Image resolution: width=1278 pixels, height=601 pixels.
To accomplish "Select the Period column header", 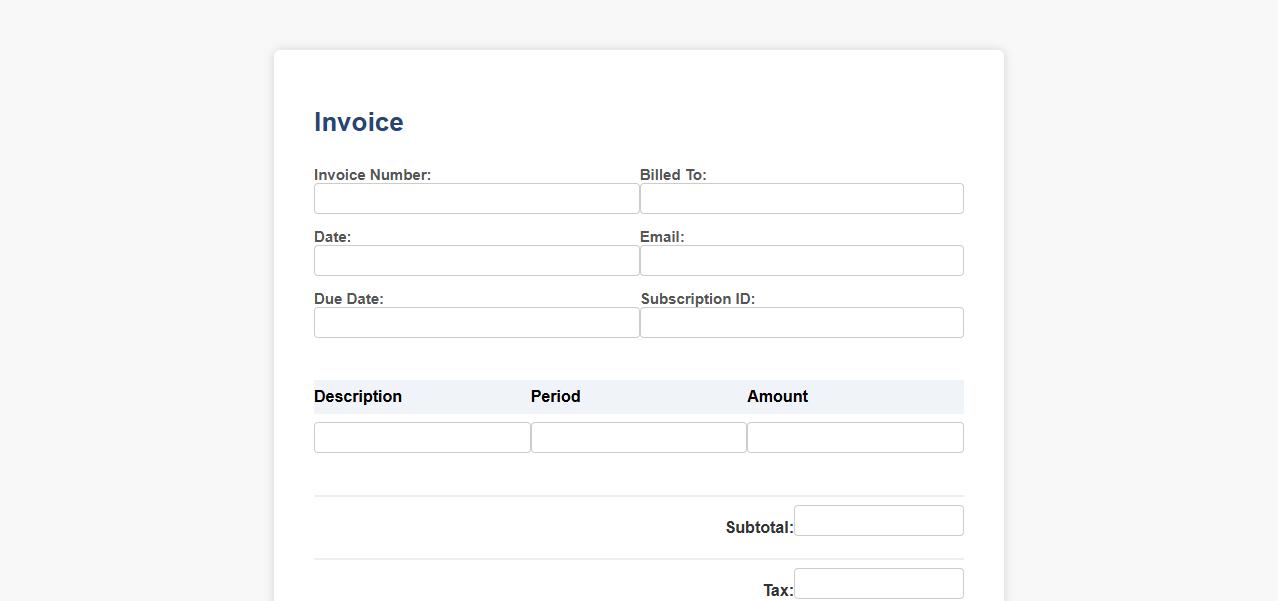I will point(555,396).
